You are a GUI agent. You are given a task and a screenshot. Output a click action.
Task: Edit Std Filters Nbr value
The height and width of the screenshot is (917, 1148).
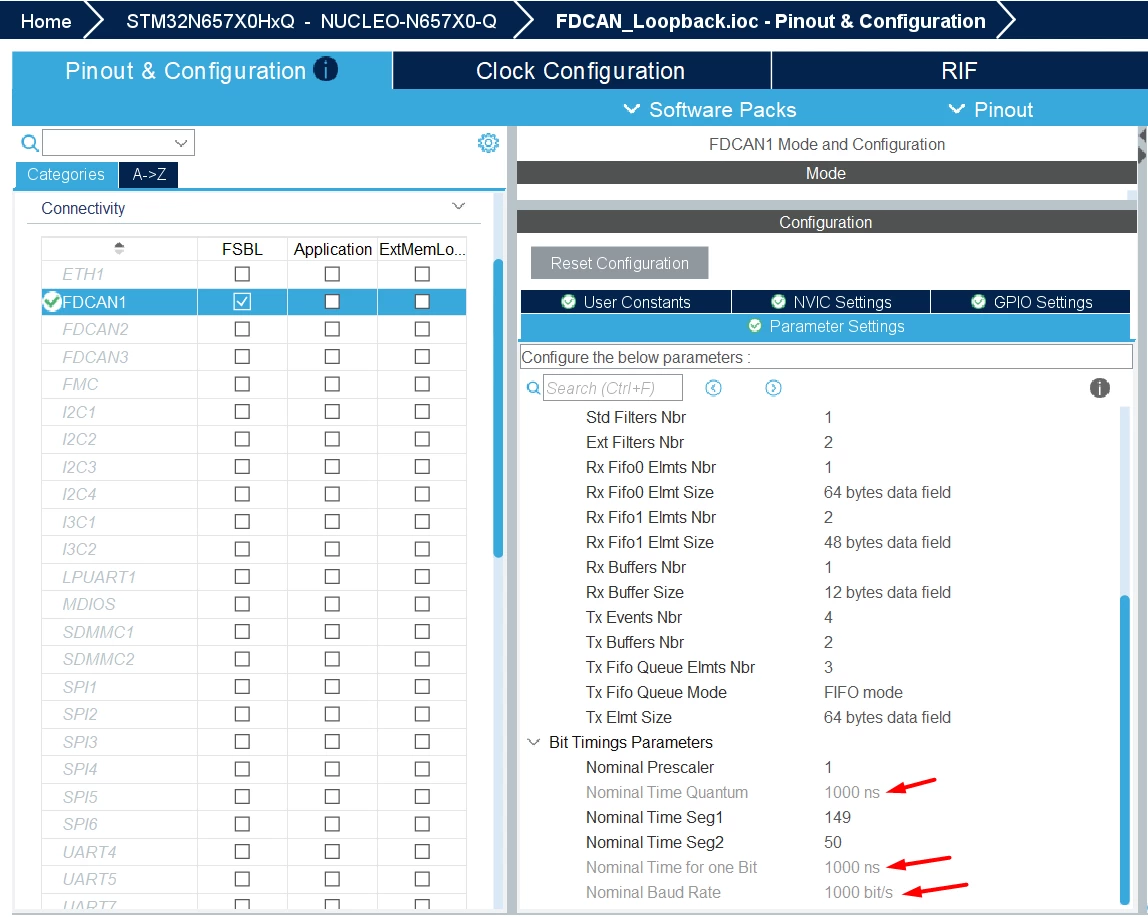point(828,417)
